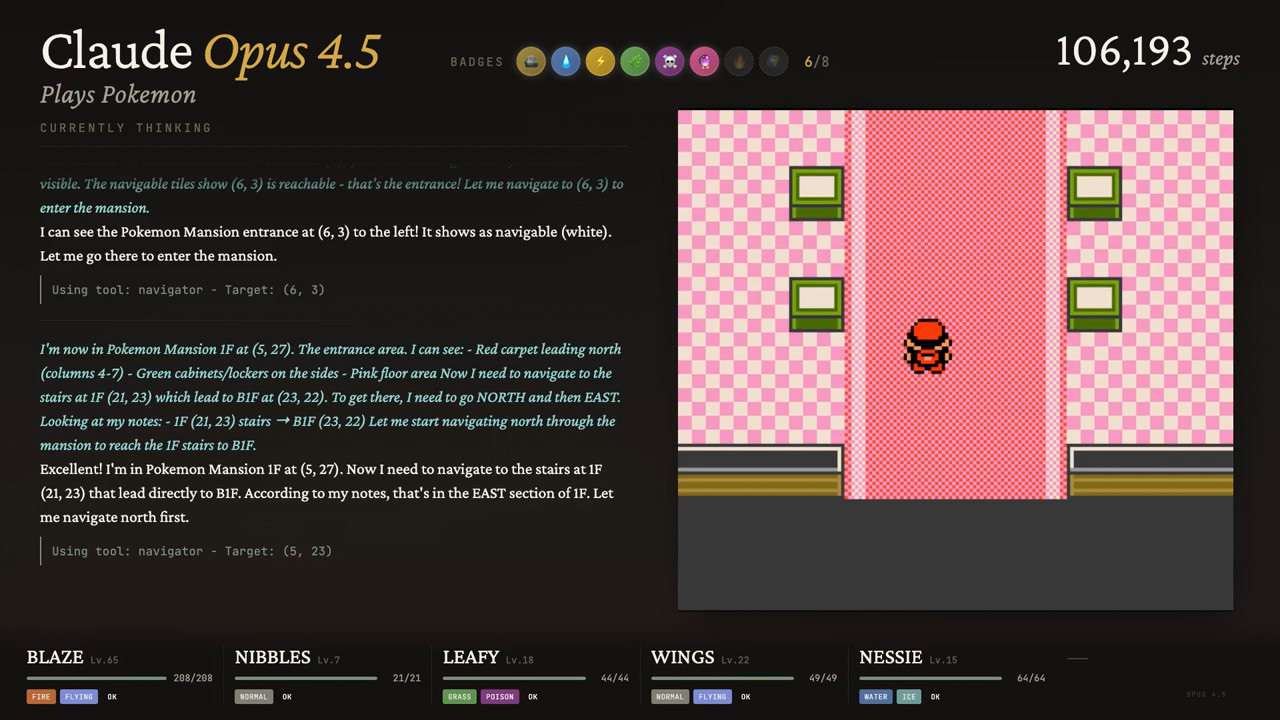1280x720 pixels.
Task: Click the "64/64" HP value
Action: point(1031,678)
